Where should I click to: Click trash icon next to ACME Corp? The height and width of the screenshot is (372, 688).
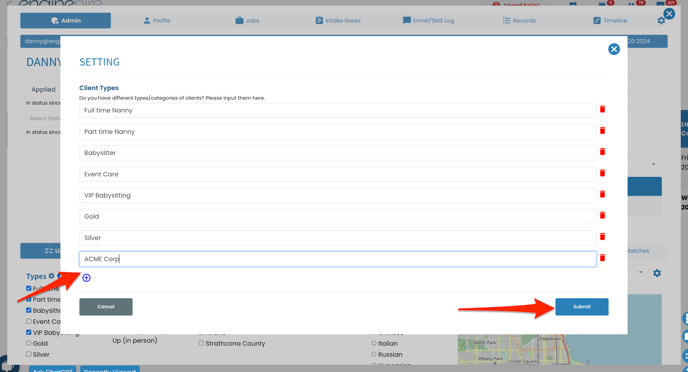(x=602, y=258)
